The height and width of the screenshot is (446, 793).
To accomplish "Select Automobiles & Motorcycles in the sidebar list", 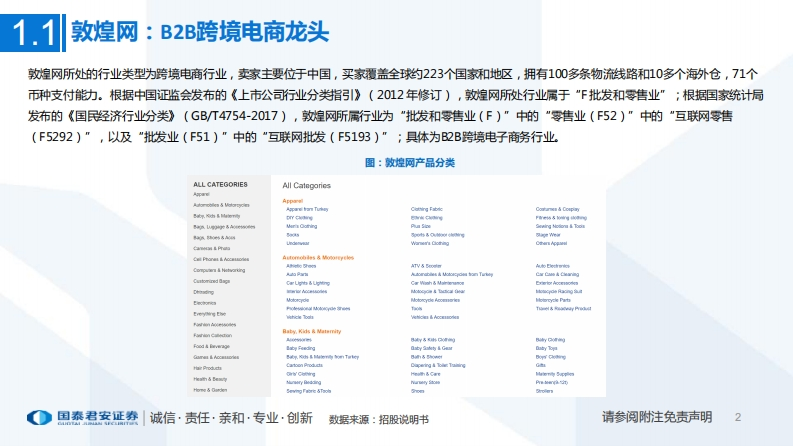I will pos(222,205).
